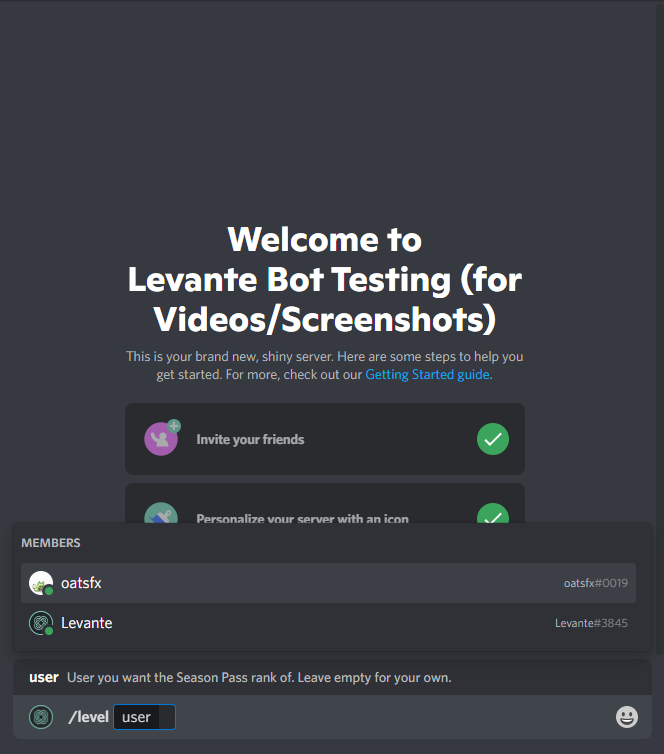Click the MEMBERS heading
Image resolution: width=664 pixels, height=754 pixels.
click(51, 543)
